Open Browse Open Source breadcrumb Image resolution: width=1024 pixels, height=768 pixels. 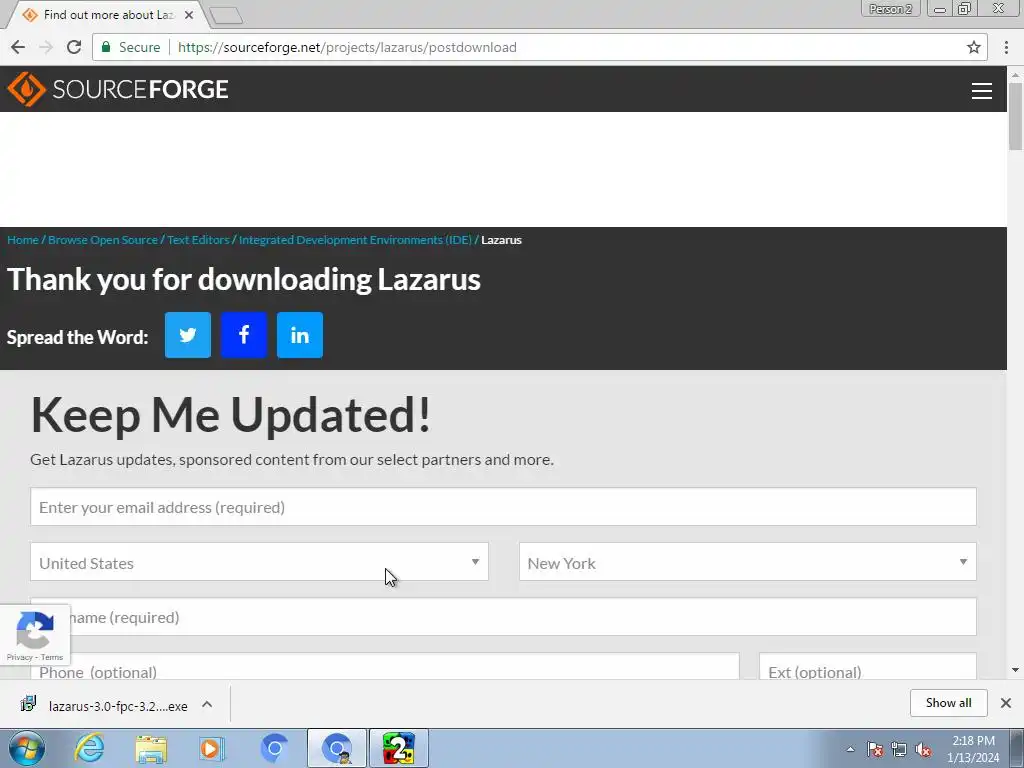point(103,240)
